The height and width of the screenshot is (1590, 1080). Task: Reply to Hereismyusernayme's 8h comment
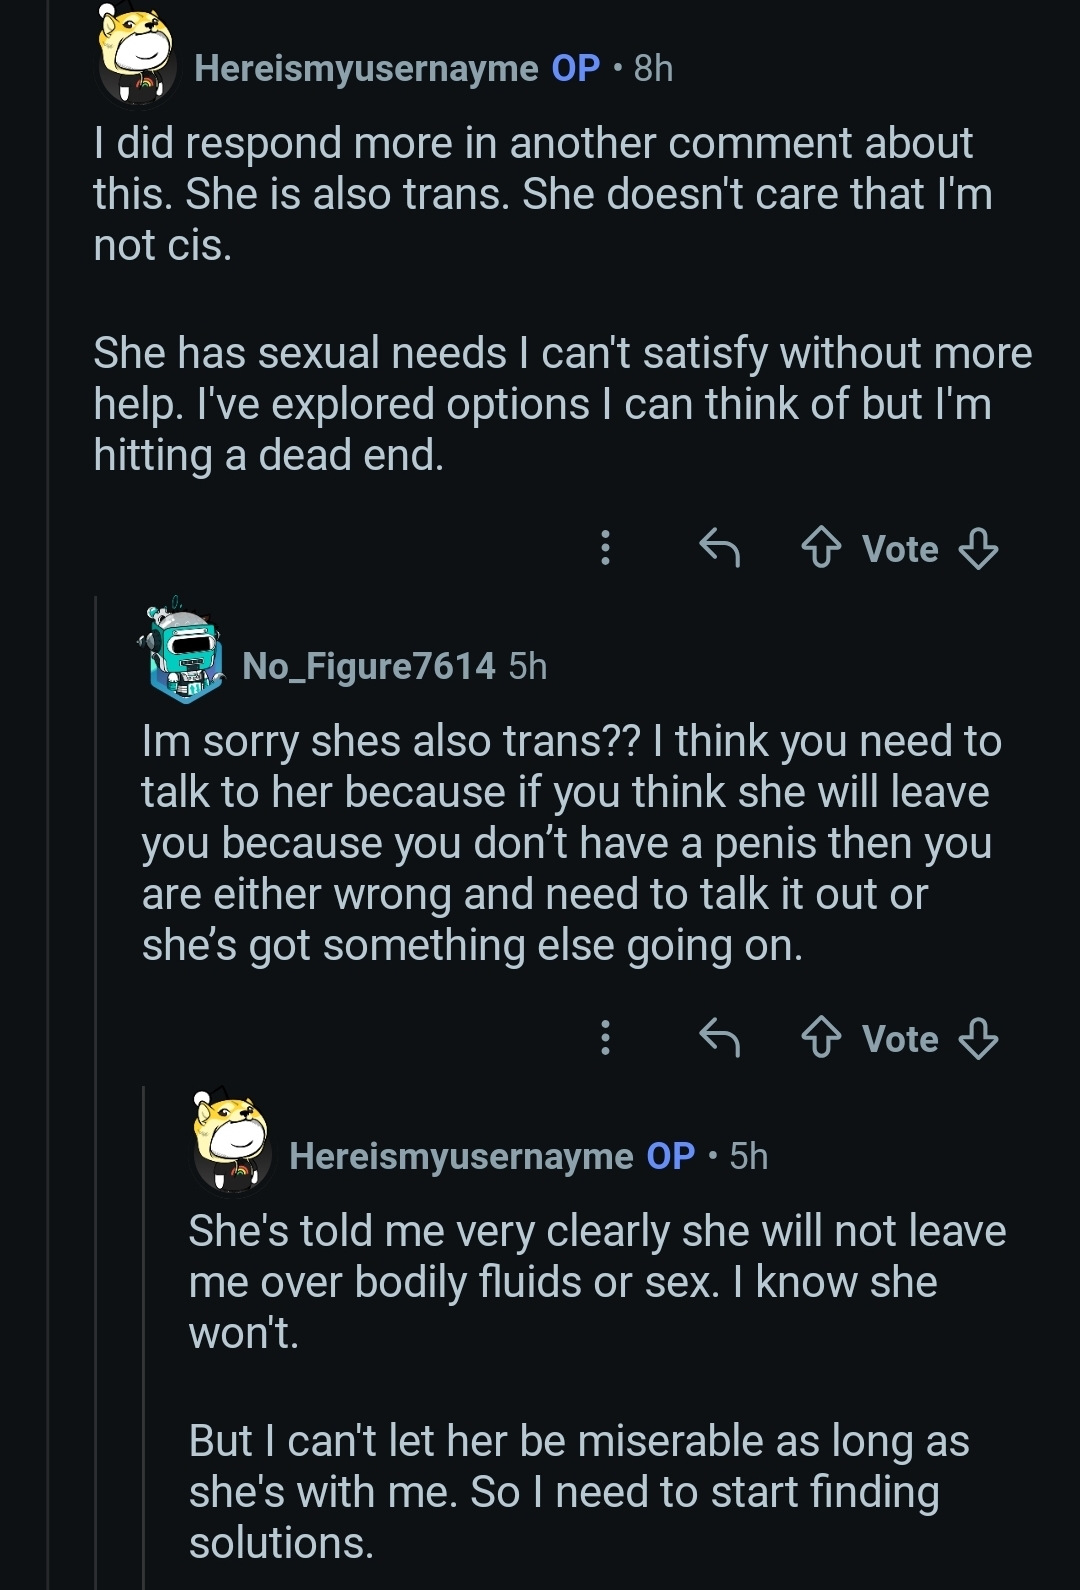(718, 548)
